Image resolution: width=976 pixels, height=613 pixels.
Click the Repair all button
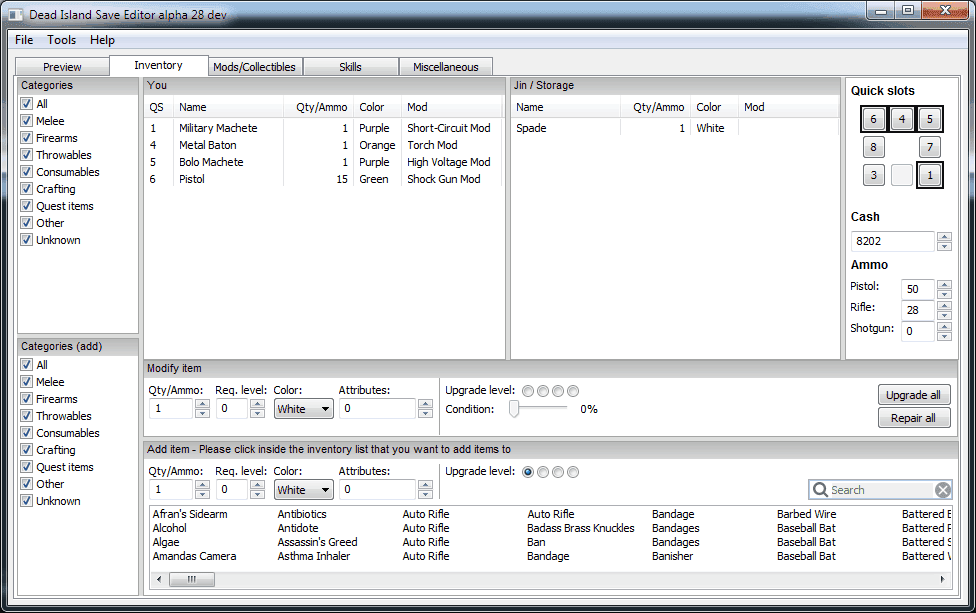click(913, 418)
